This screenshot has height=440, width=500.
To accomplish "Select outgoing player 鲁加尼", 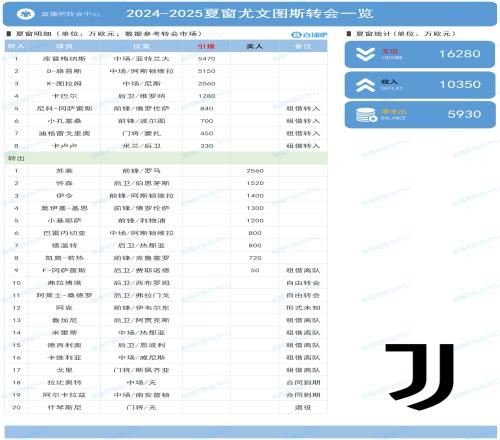I will [64, 320].
